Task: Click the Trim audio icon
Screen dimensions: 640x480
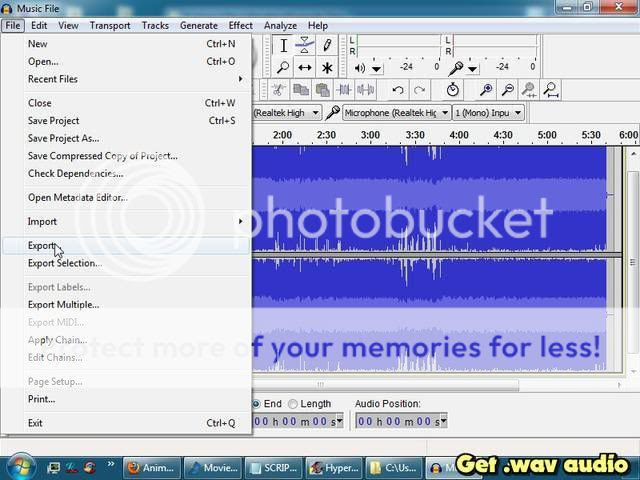Action: (344, 90)
